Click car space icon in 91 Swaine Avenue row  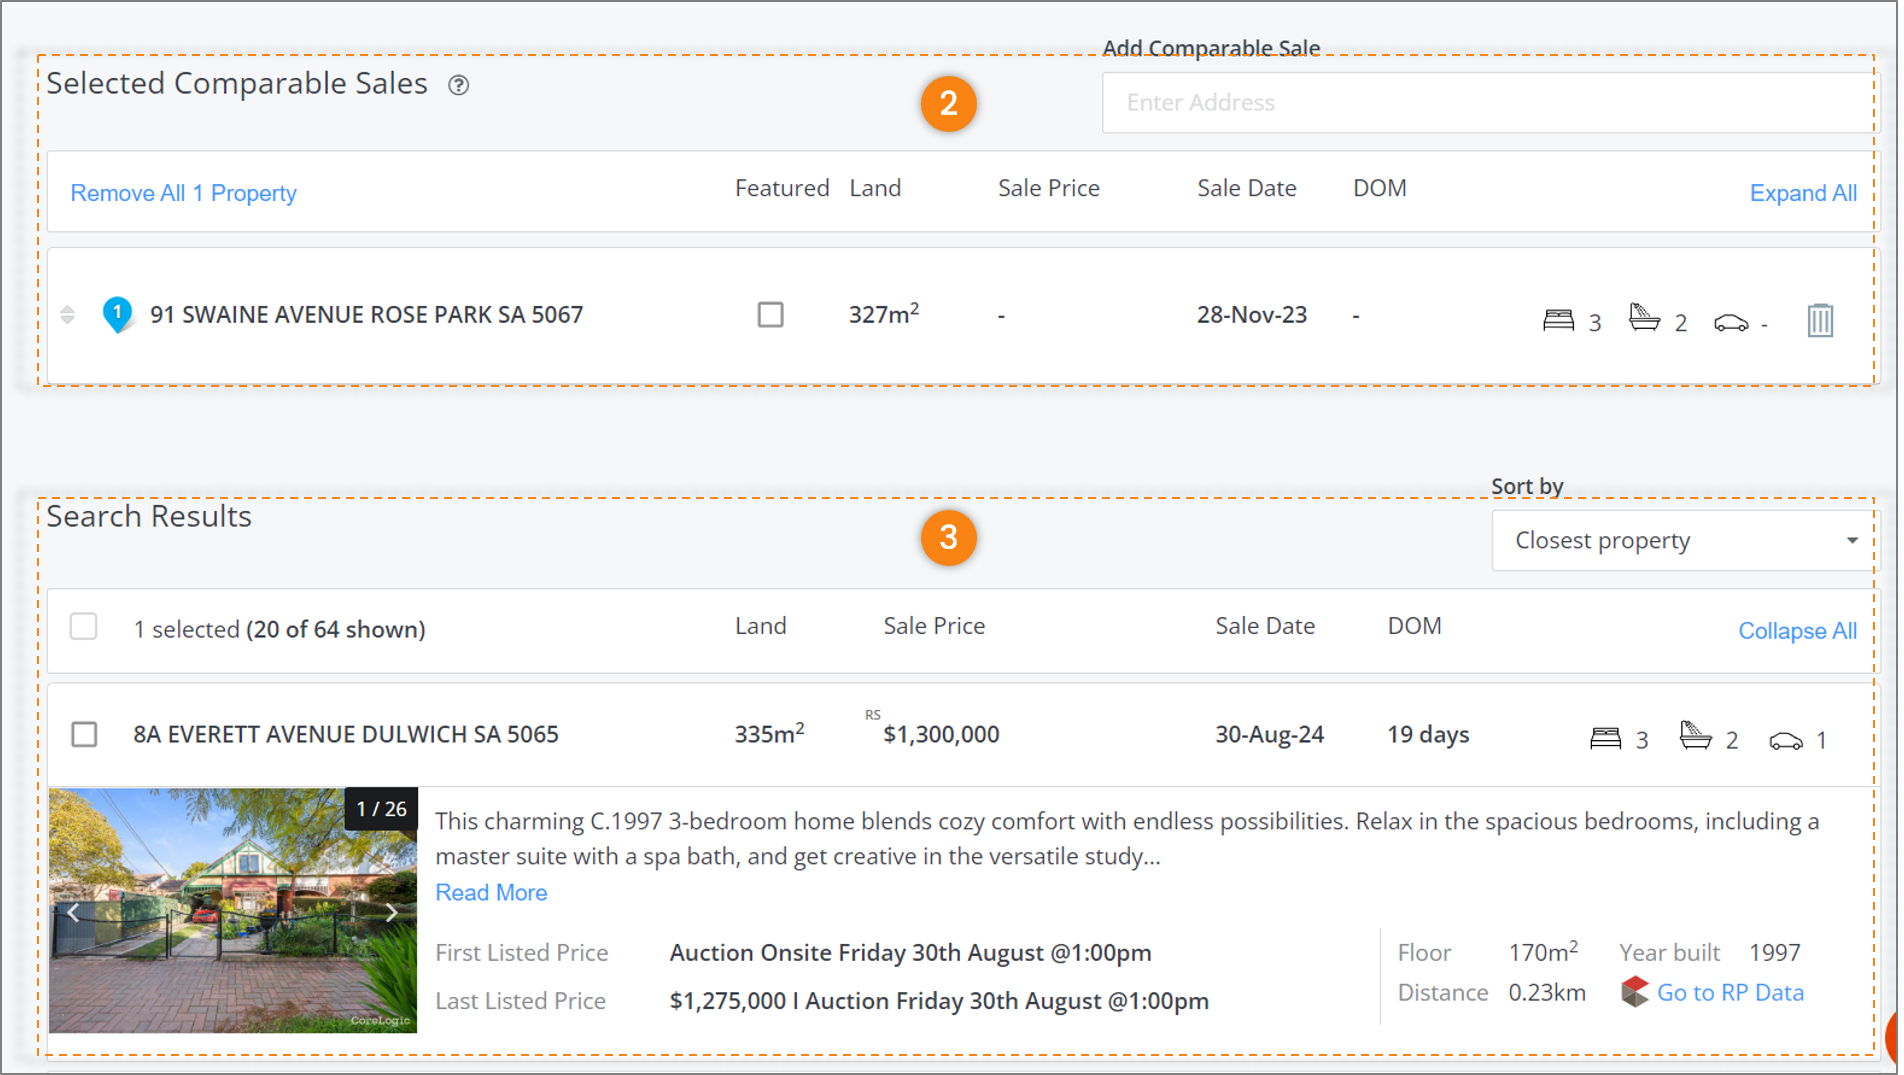coord(1731,322)
